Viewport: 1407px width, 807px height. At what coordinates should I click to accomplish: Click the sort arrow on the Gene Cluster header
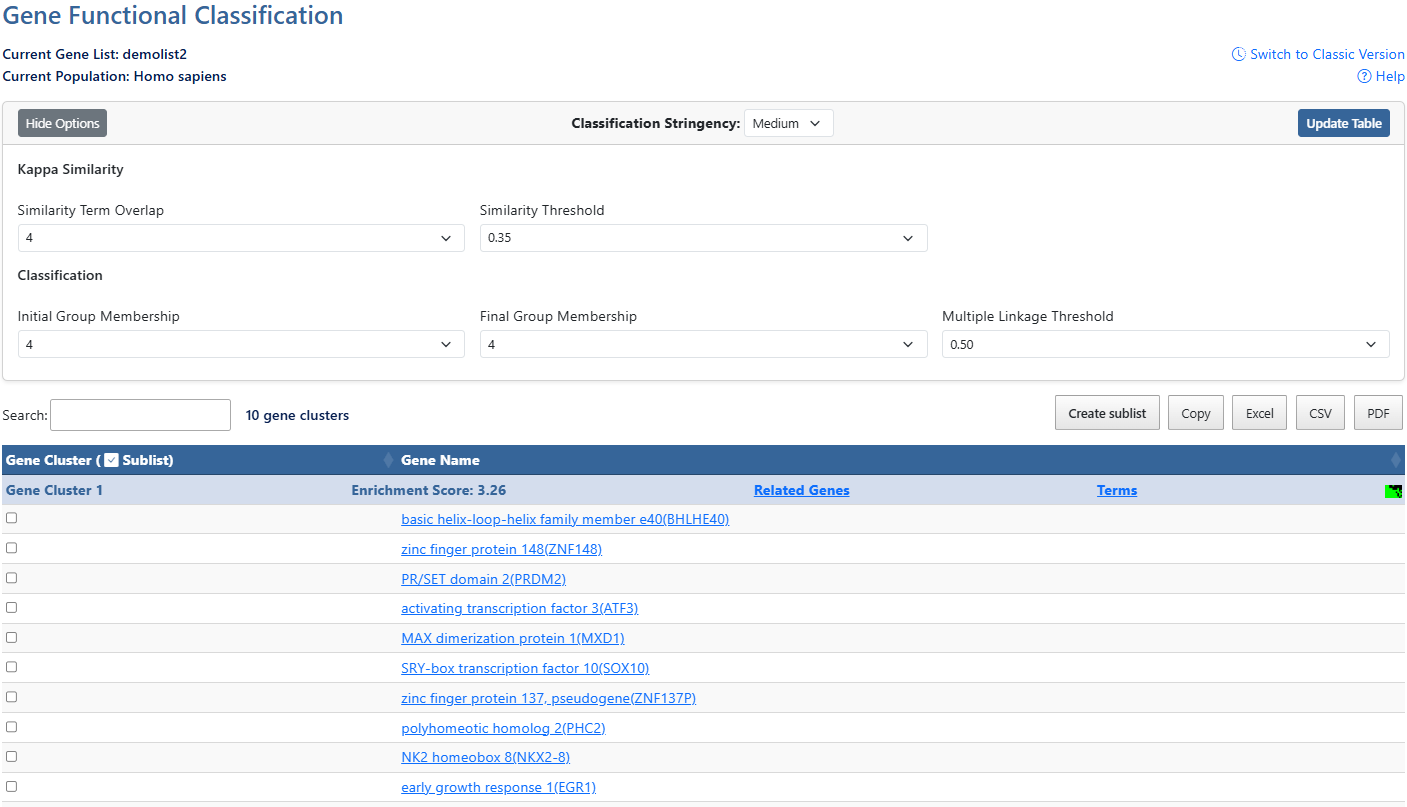pyautogui.click(x=389, y=460)
